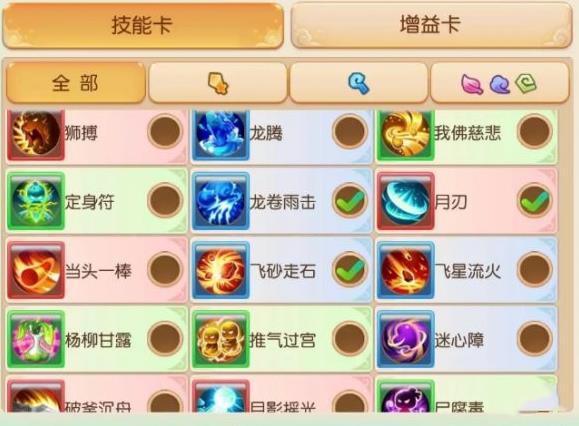Select the 全部 filter button
The image size is (579, 426).
(76, 83)
